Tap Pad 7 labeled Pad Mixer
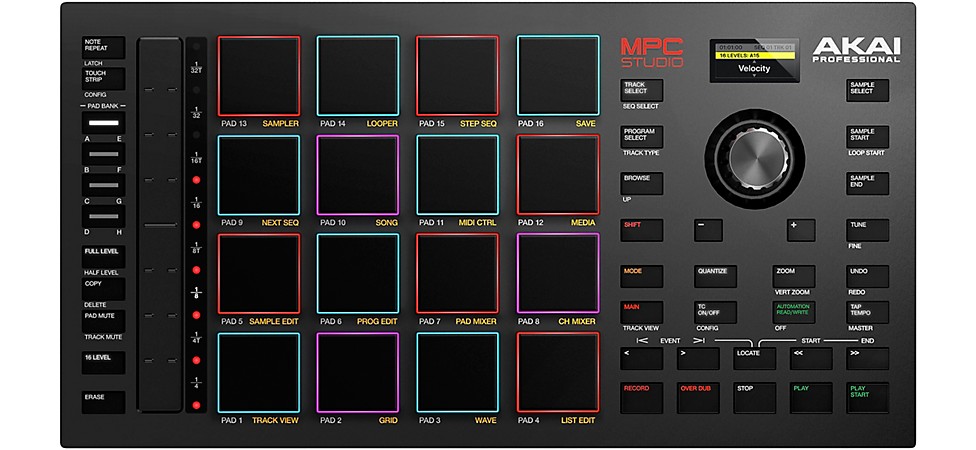 tap(458, 274)
